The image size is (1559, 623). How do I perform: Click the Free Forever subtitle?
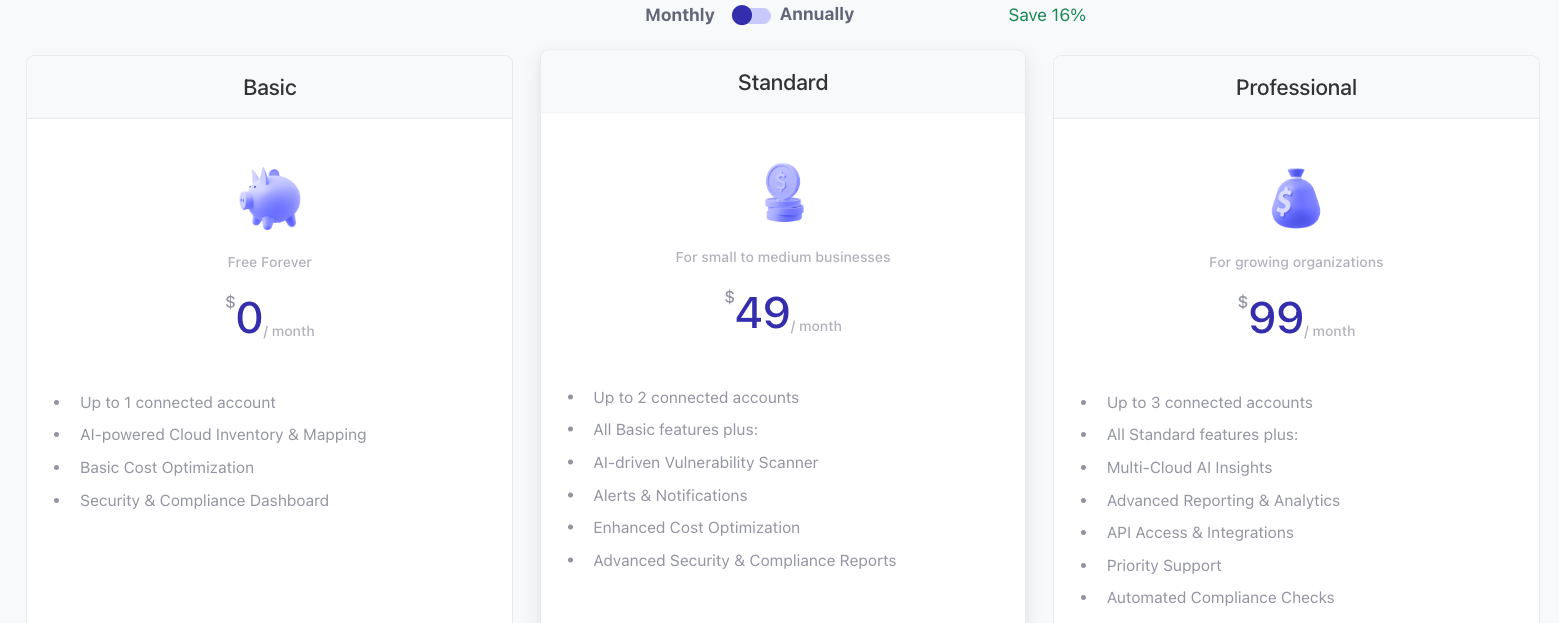(270, 262)
